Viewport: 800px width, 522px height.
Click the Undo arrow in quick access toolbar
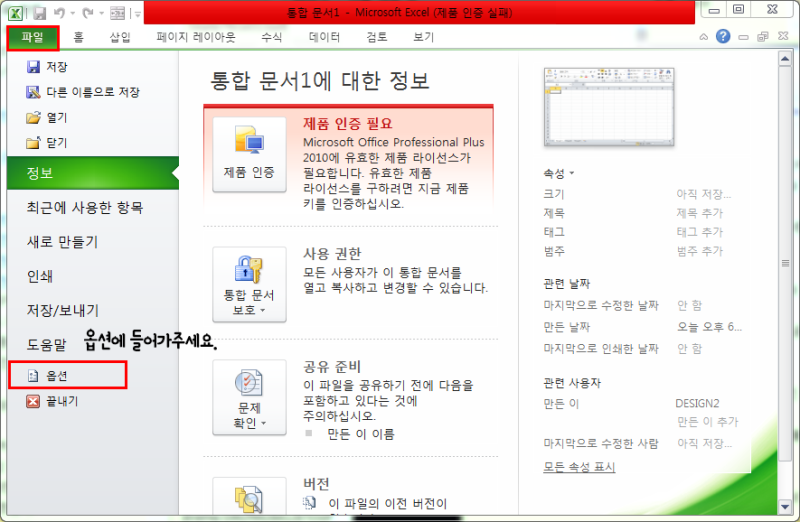[59, 13]
